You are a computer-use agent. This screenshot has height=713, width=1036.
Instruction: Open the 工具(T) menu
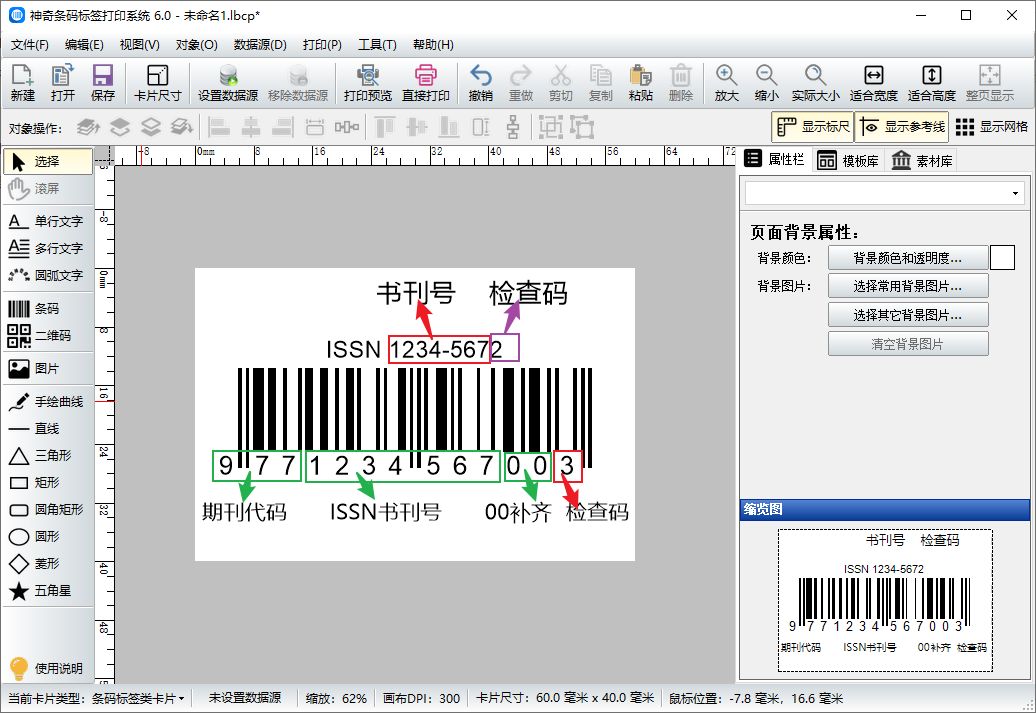[x=377, y=45]
